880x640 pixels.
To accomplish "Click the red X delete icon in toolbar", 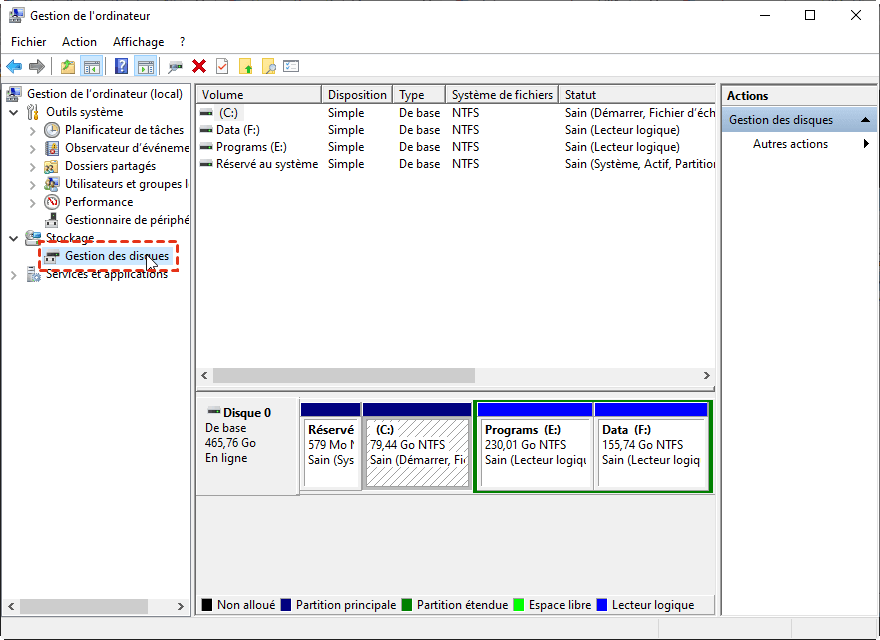I will (199, 66).
